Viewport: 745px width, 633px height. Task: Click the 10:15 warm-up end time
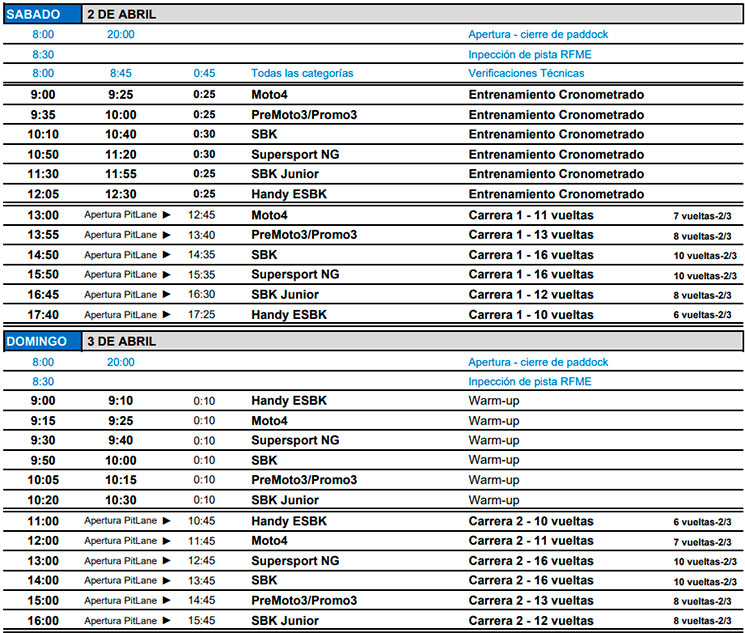(121, 480)
